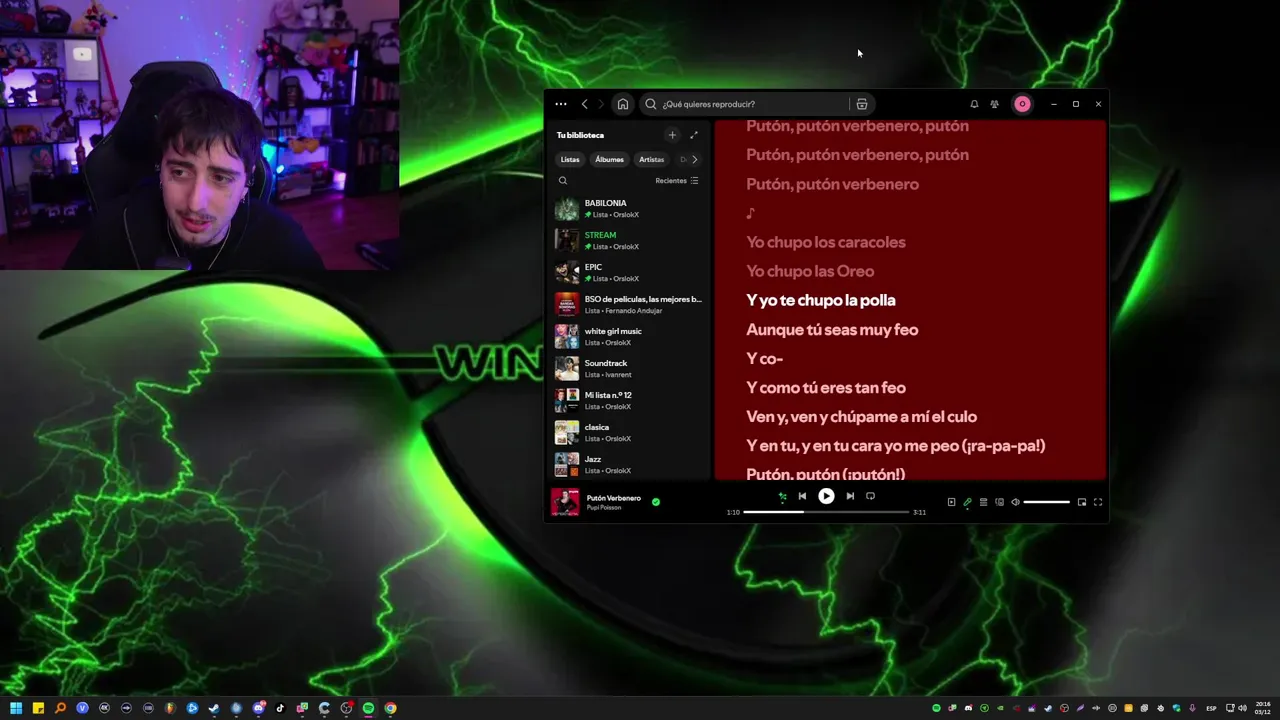Open the STREAM playlist
1280x720 pixels.
click(629, 241)
